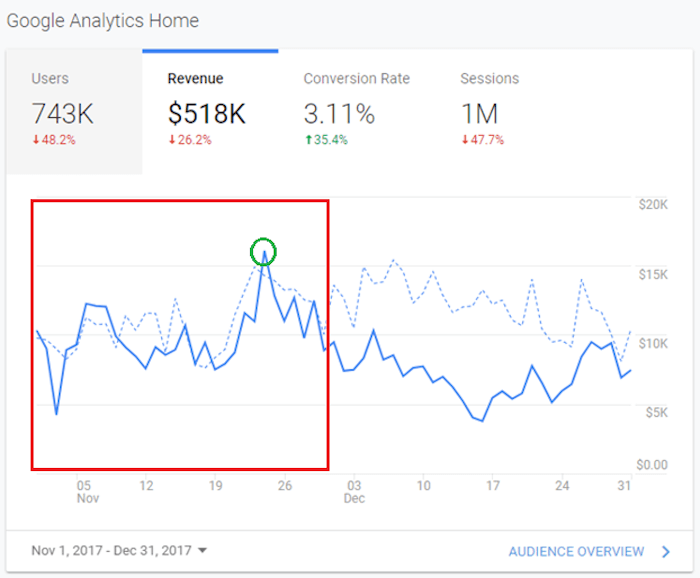Select the Users metric tab
This screenshot has height=578, width=700.
[x=74, y=110]
